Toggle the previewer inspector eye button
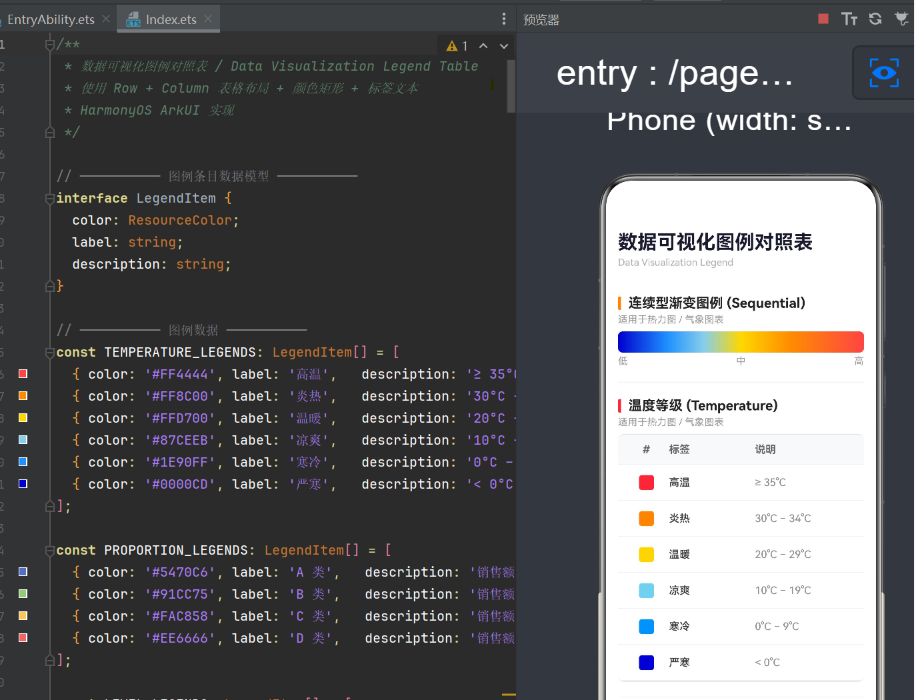The image size is (915, 700). (x=883, y=73)
